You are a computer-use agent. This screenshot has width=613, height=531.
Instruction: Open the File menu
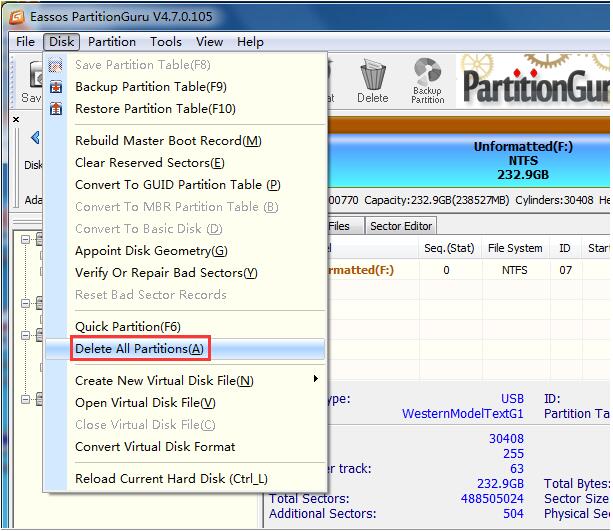(x=25, y=41)
